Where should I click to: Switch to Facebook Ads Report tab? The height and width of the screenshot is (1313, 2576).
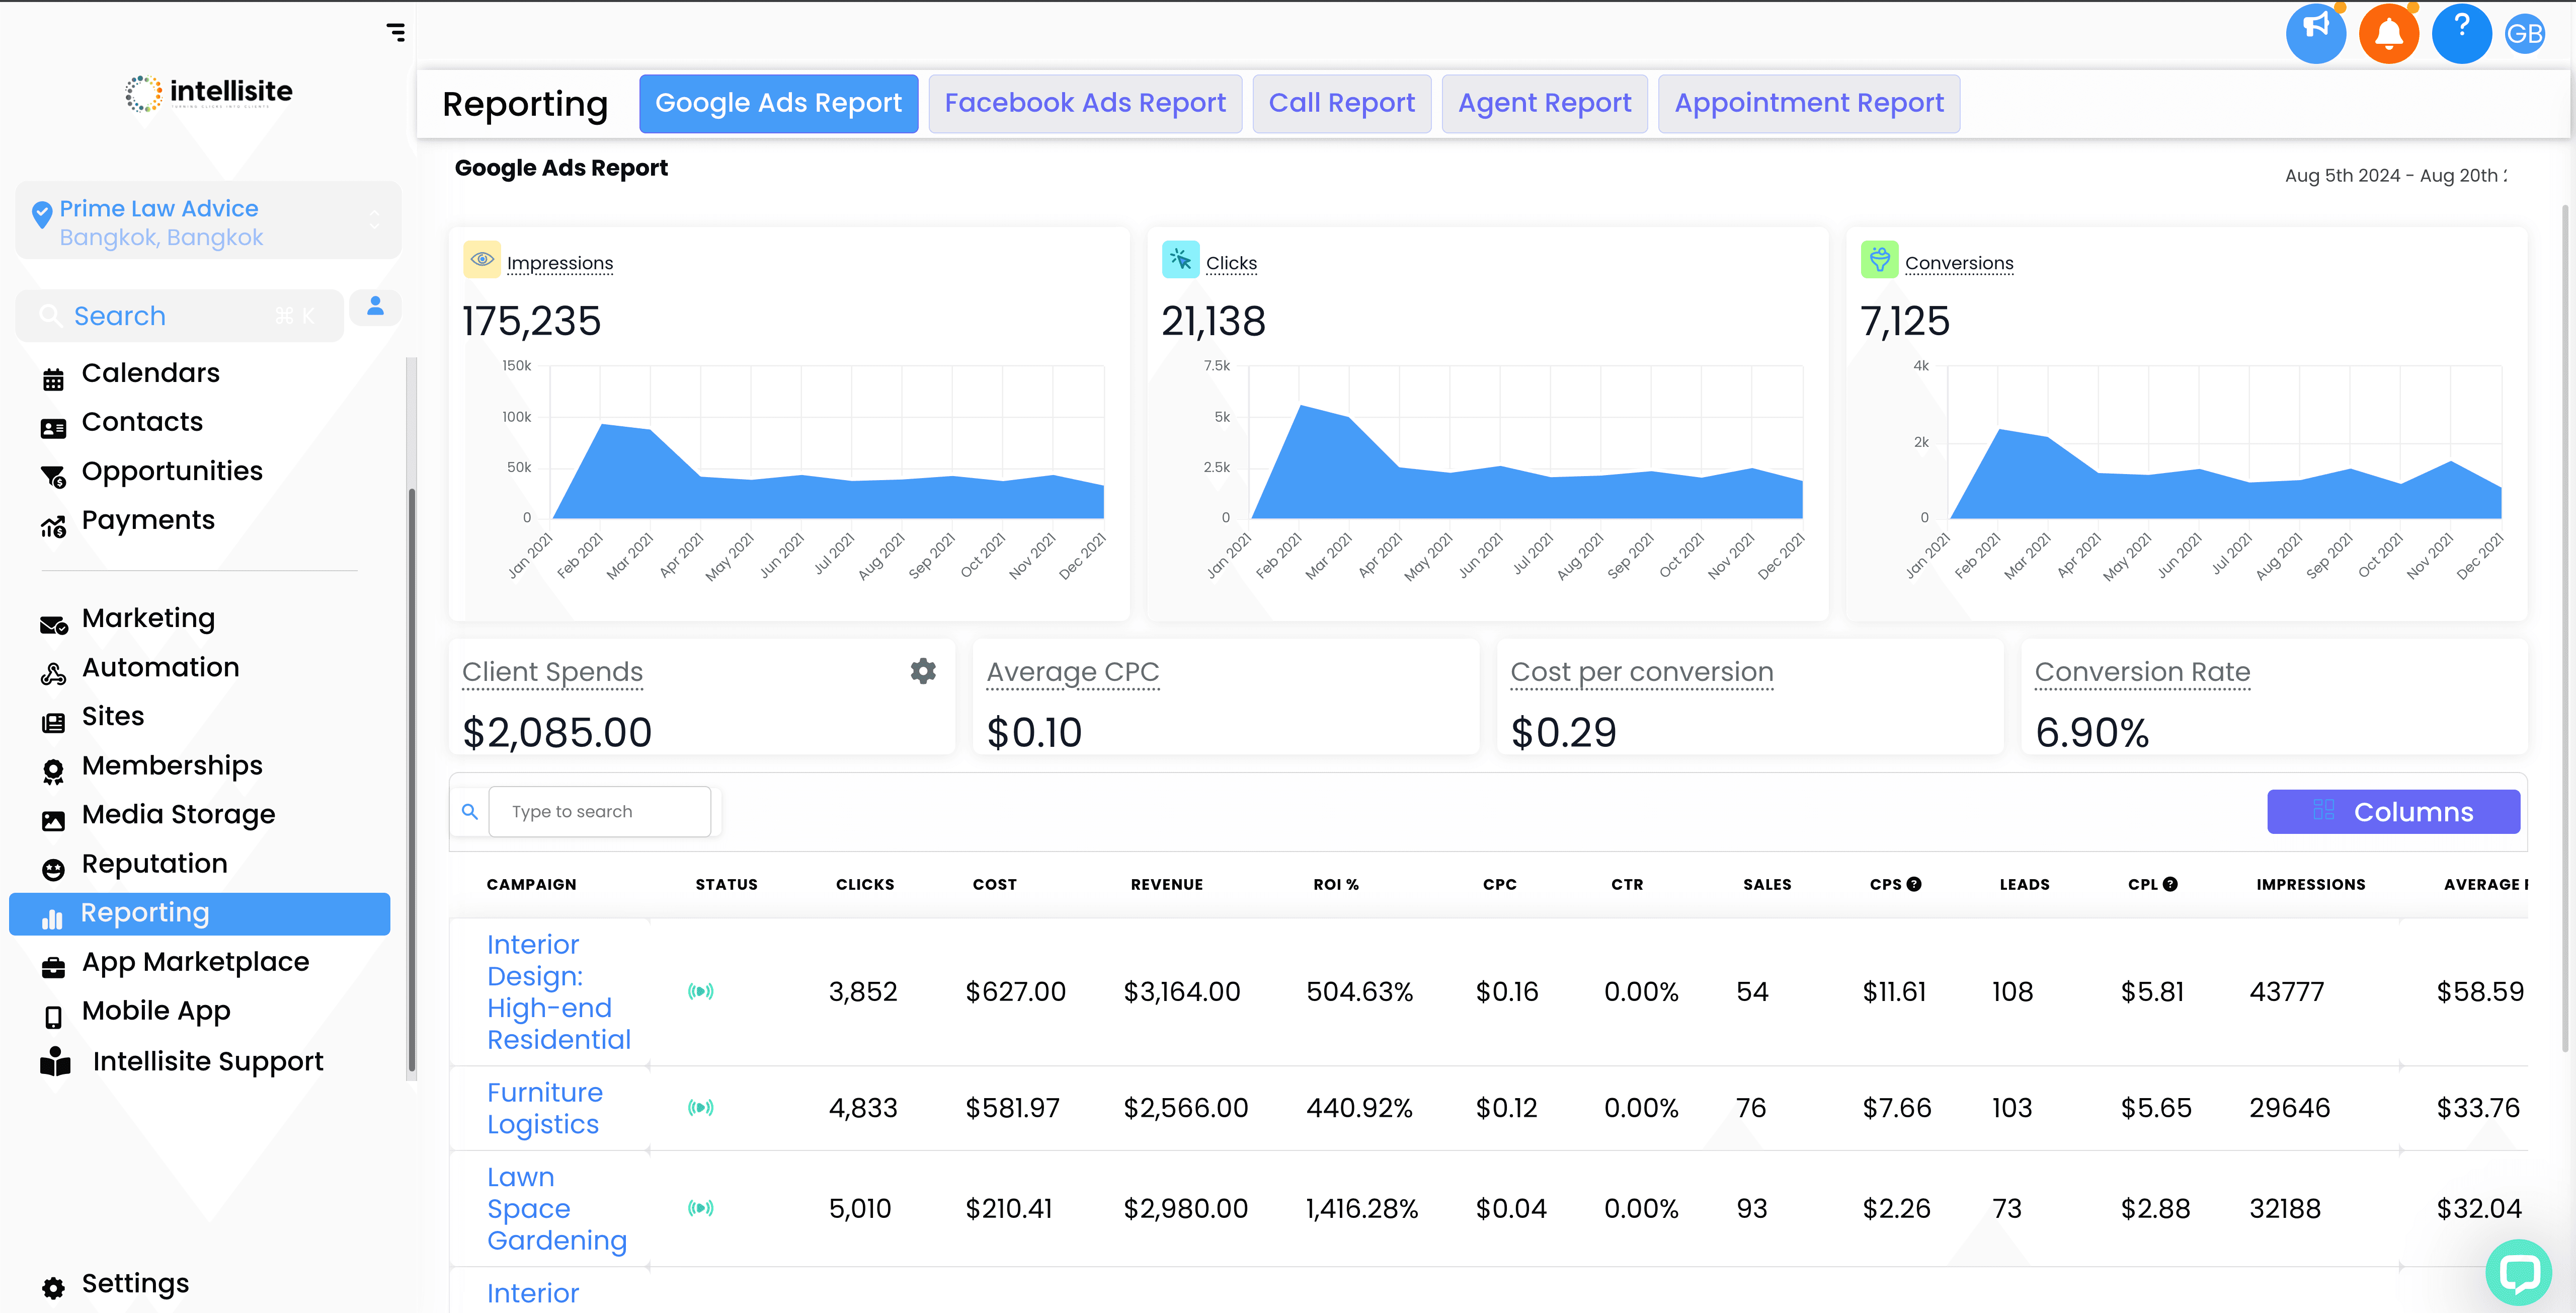coord(1085,102)
